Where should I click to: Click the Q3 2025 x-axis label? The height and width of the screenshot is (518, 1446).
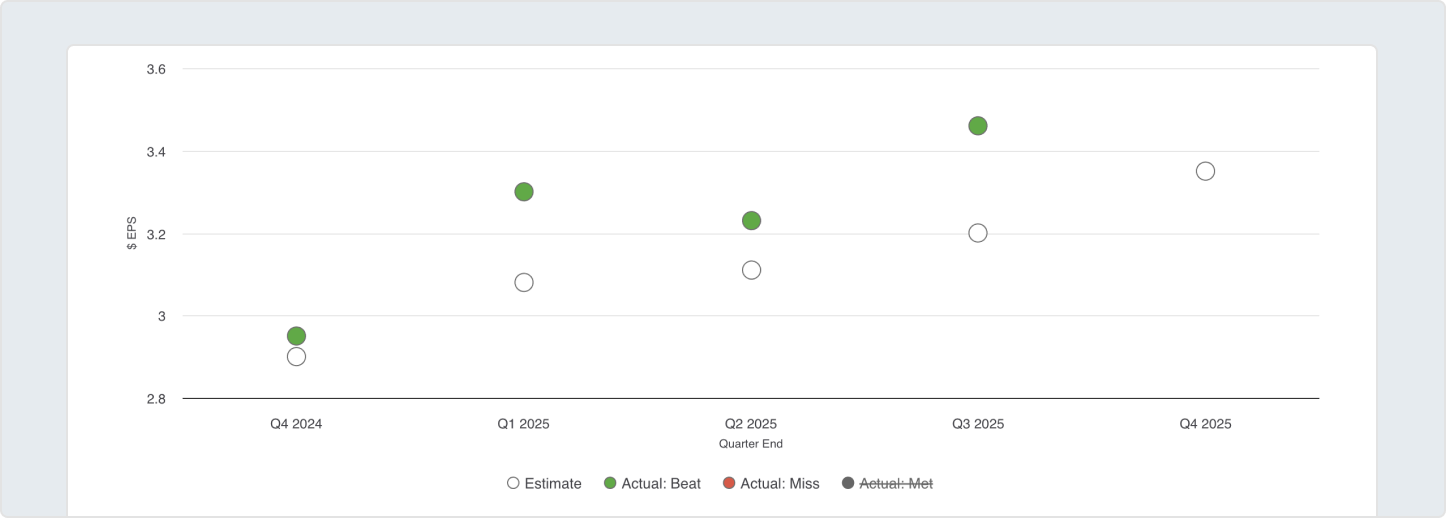click(x=978, y=424)
